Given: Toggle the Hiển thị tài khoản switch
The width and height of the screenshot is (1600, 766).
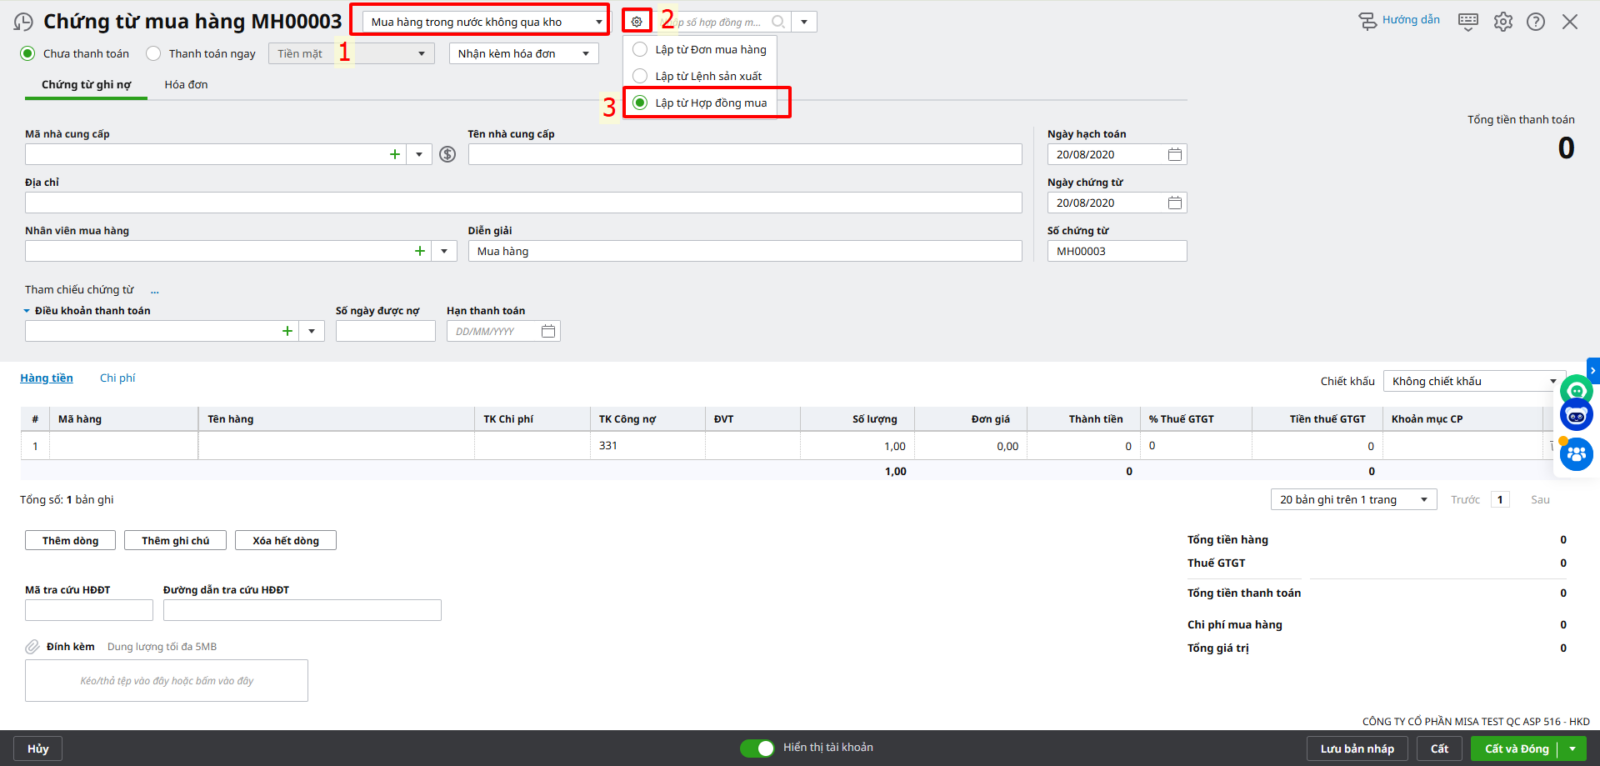Looking at the screenshot, I should 757,748.
